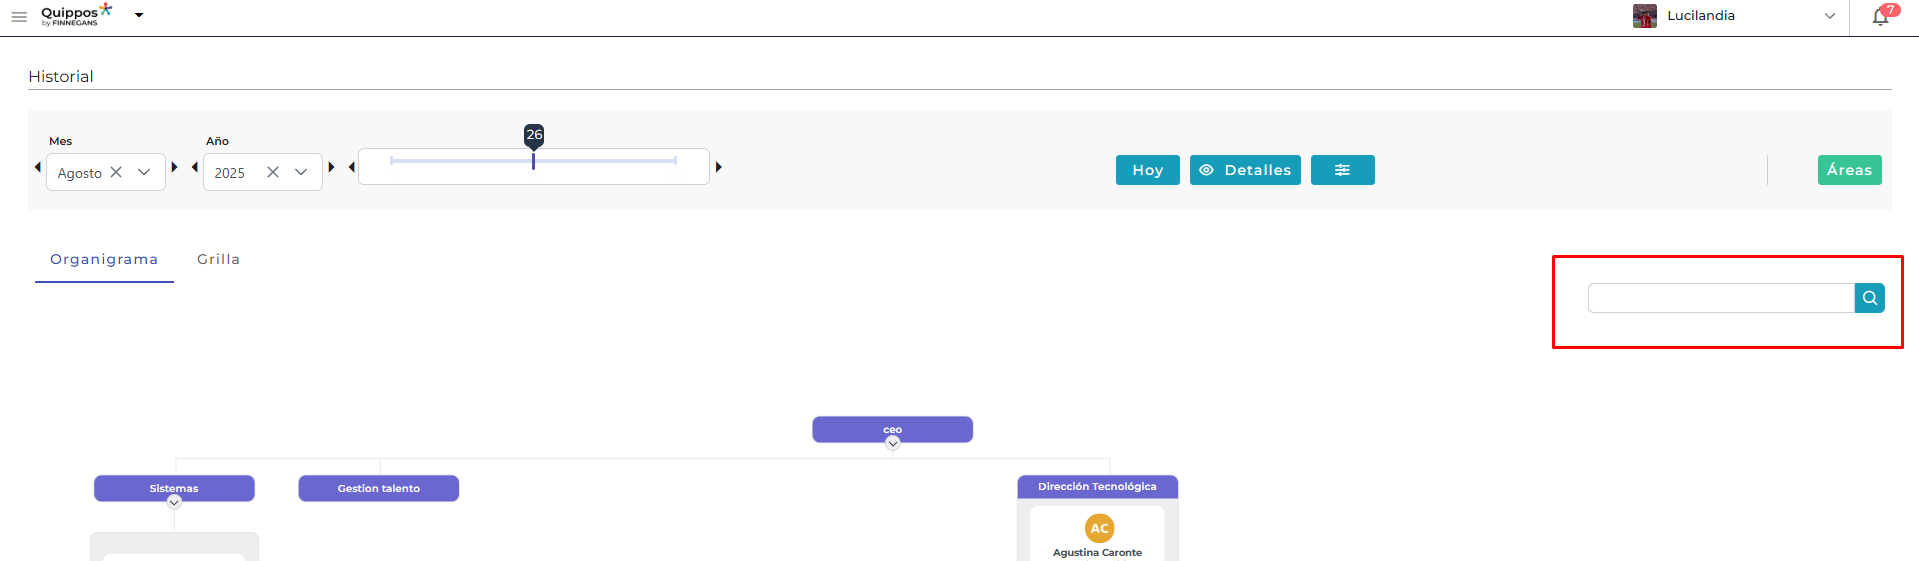Screen dimensions: 1919x561
Task: Expand the Año dropdown chevron
Action: click(x=301, y=172)
